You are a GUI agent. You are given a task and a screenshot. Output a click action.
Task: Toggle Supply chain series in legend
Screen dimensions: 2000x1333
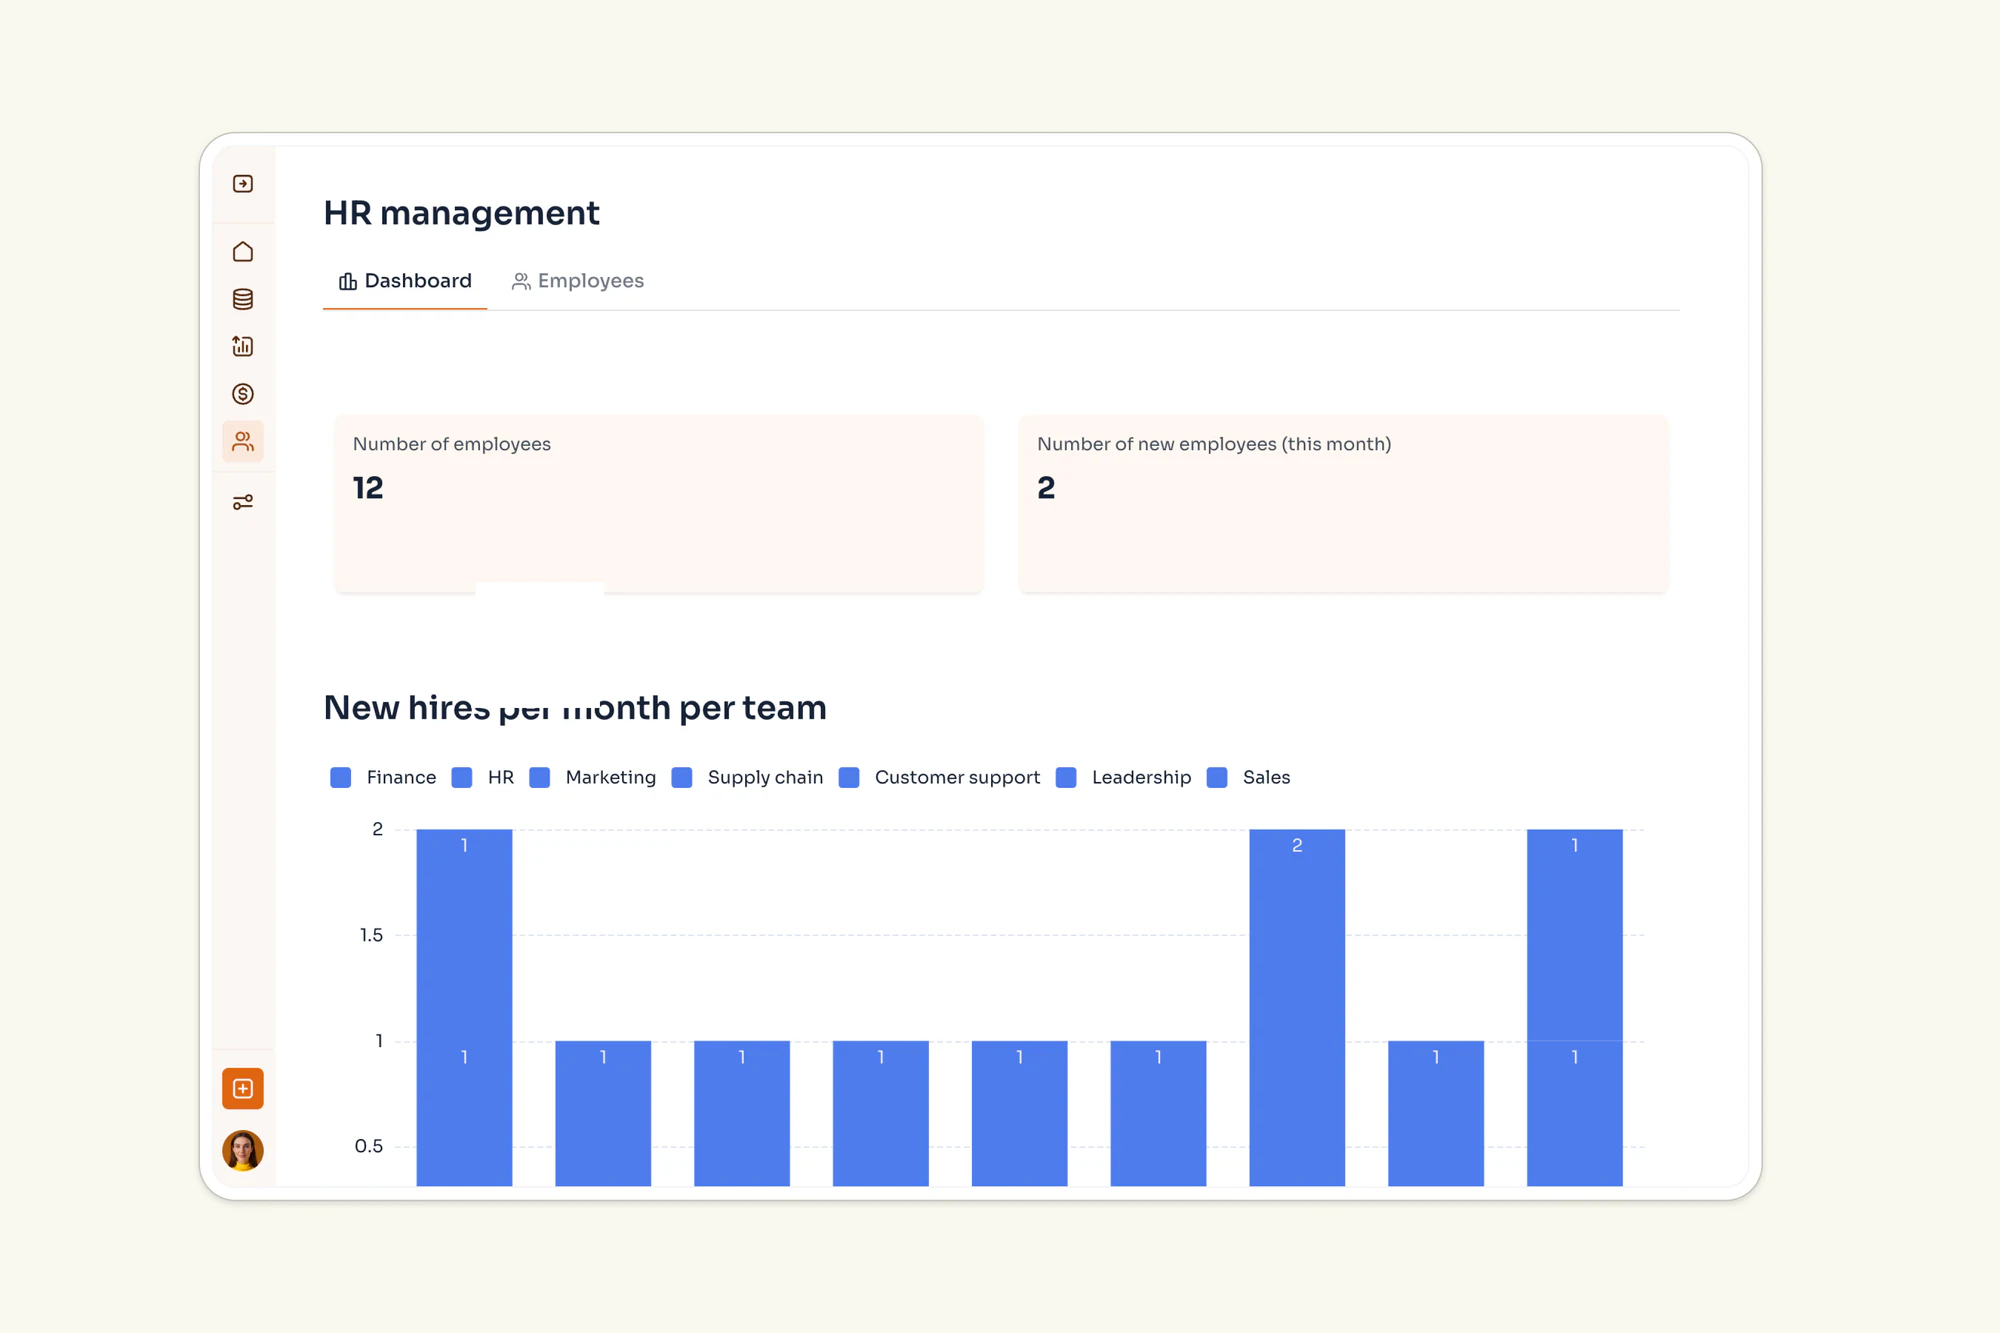[747, 778]
